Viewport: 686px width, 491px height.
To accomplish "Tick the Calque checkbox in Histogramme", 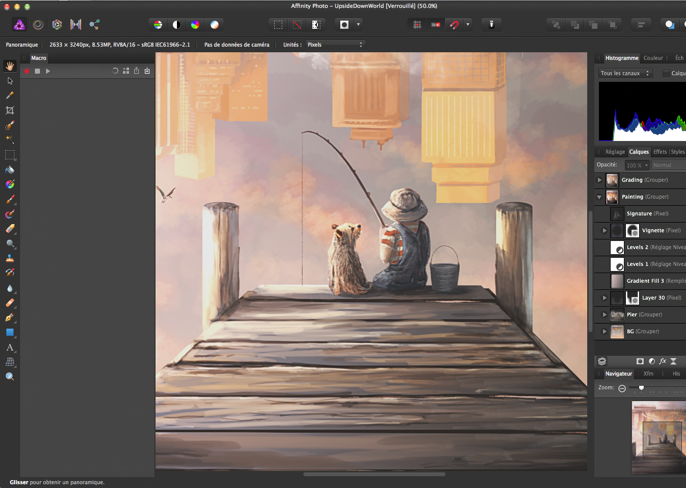I will pos(665,74).
